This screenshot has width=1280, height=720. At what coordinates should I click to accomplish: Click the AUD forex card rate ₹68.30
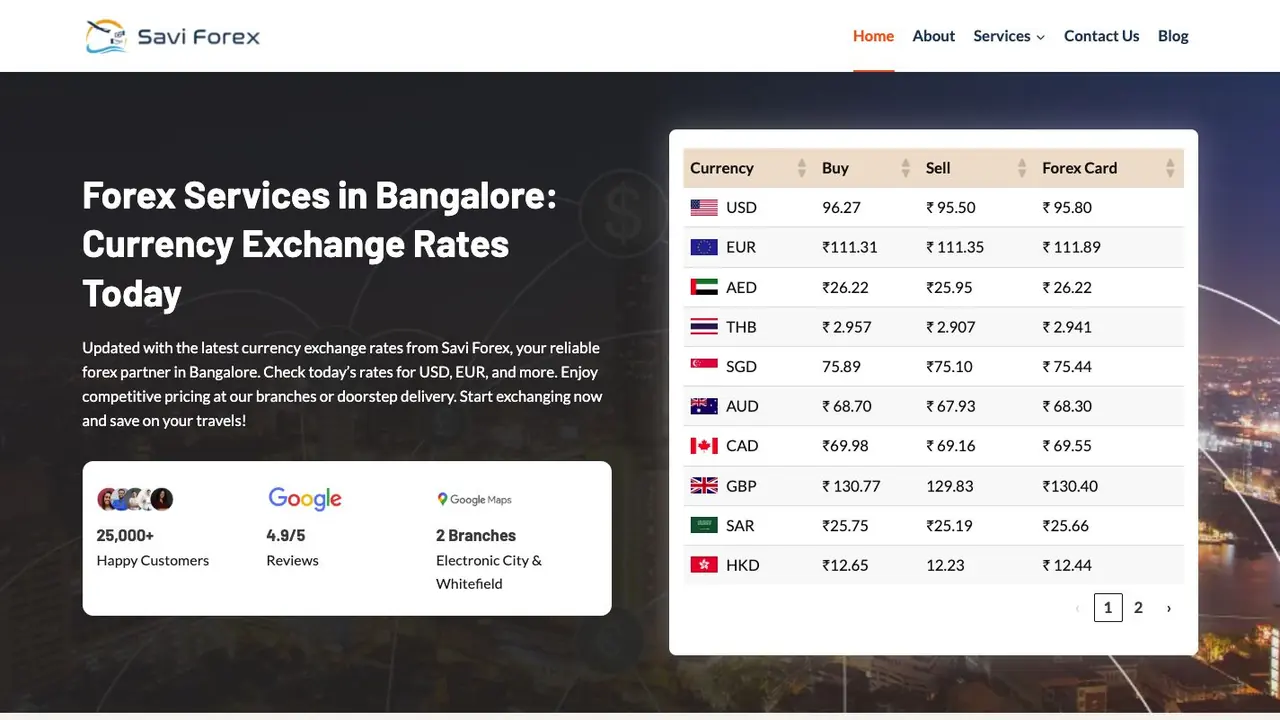click(1067, 406)
